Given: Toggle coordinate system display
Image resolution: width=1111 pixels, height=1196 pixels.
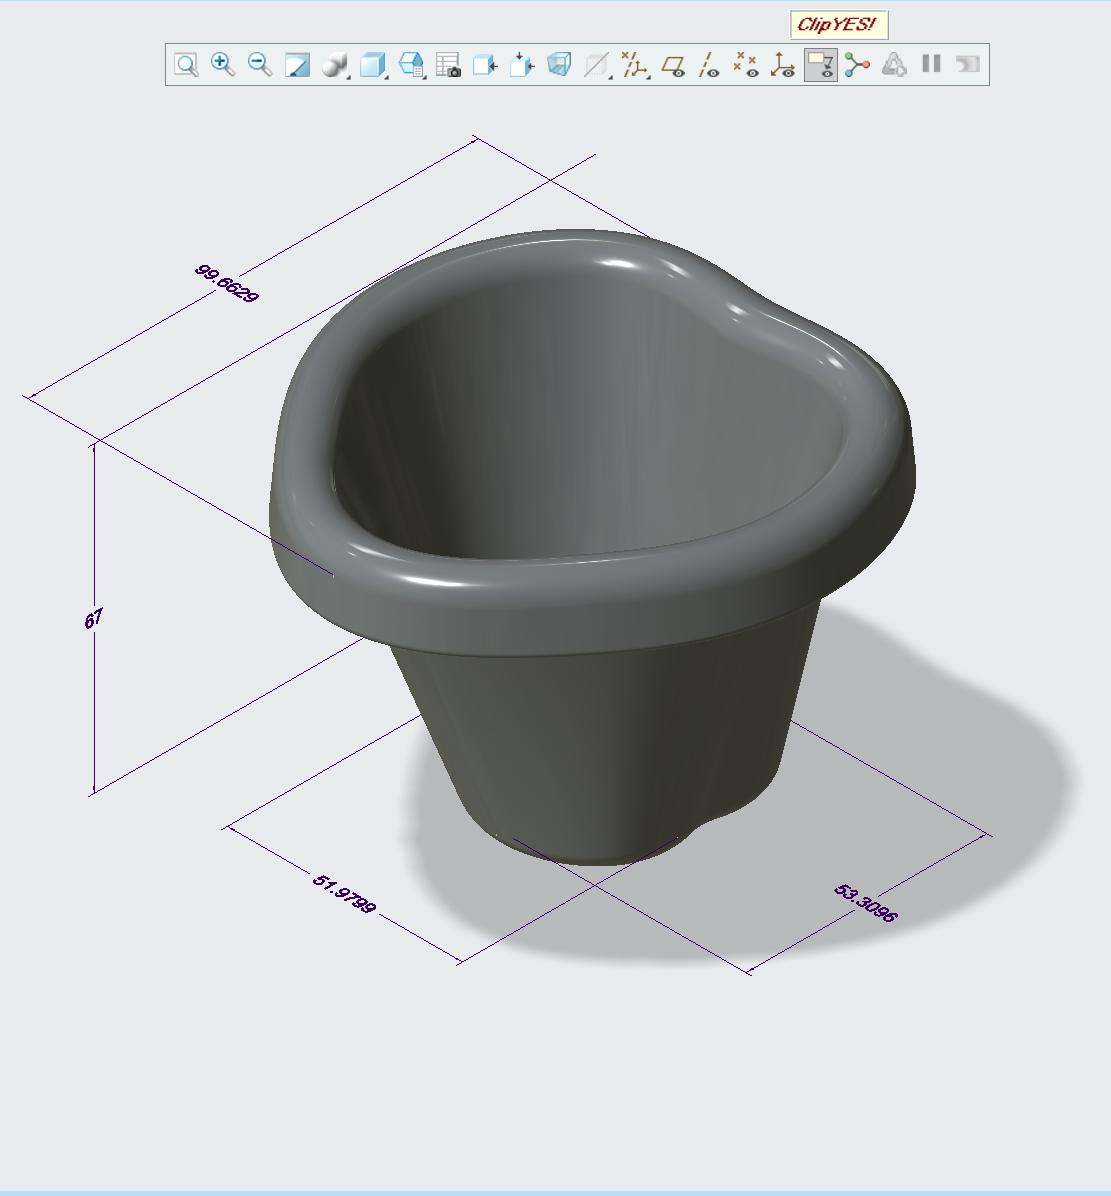Looking at the screenshot, I should [783, 65].
